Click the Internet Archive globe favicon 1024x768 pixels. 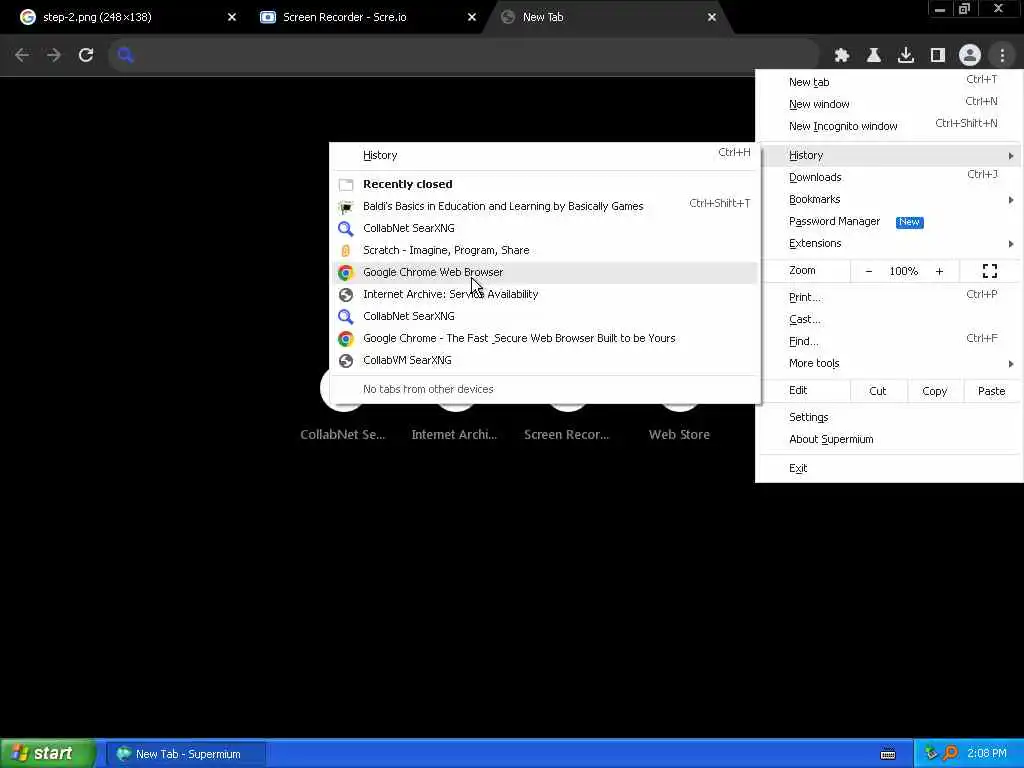pyautogui.click(x=346, y=295)
